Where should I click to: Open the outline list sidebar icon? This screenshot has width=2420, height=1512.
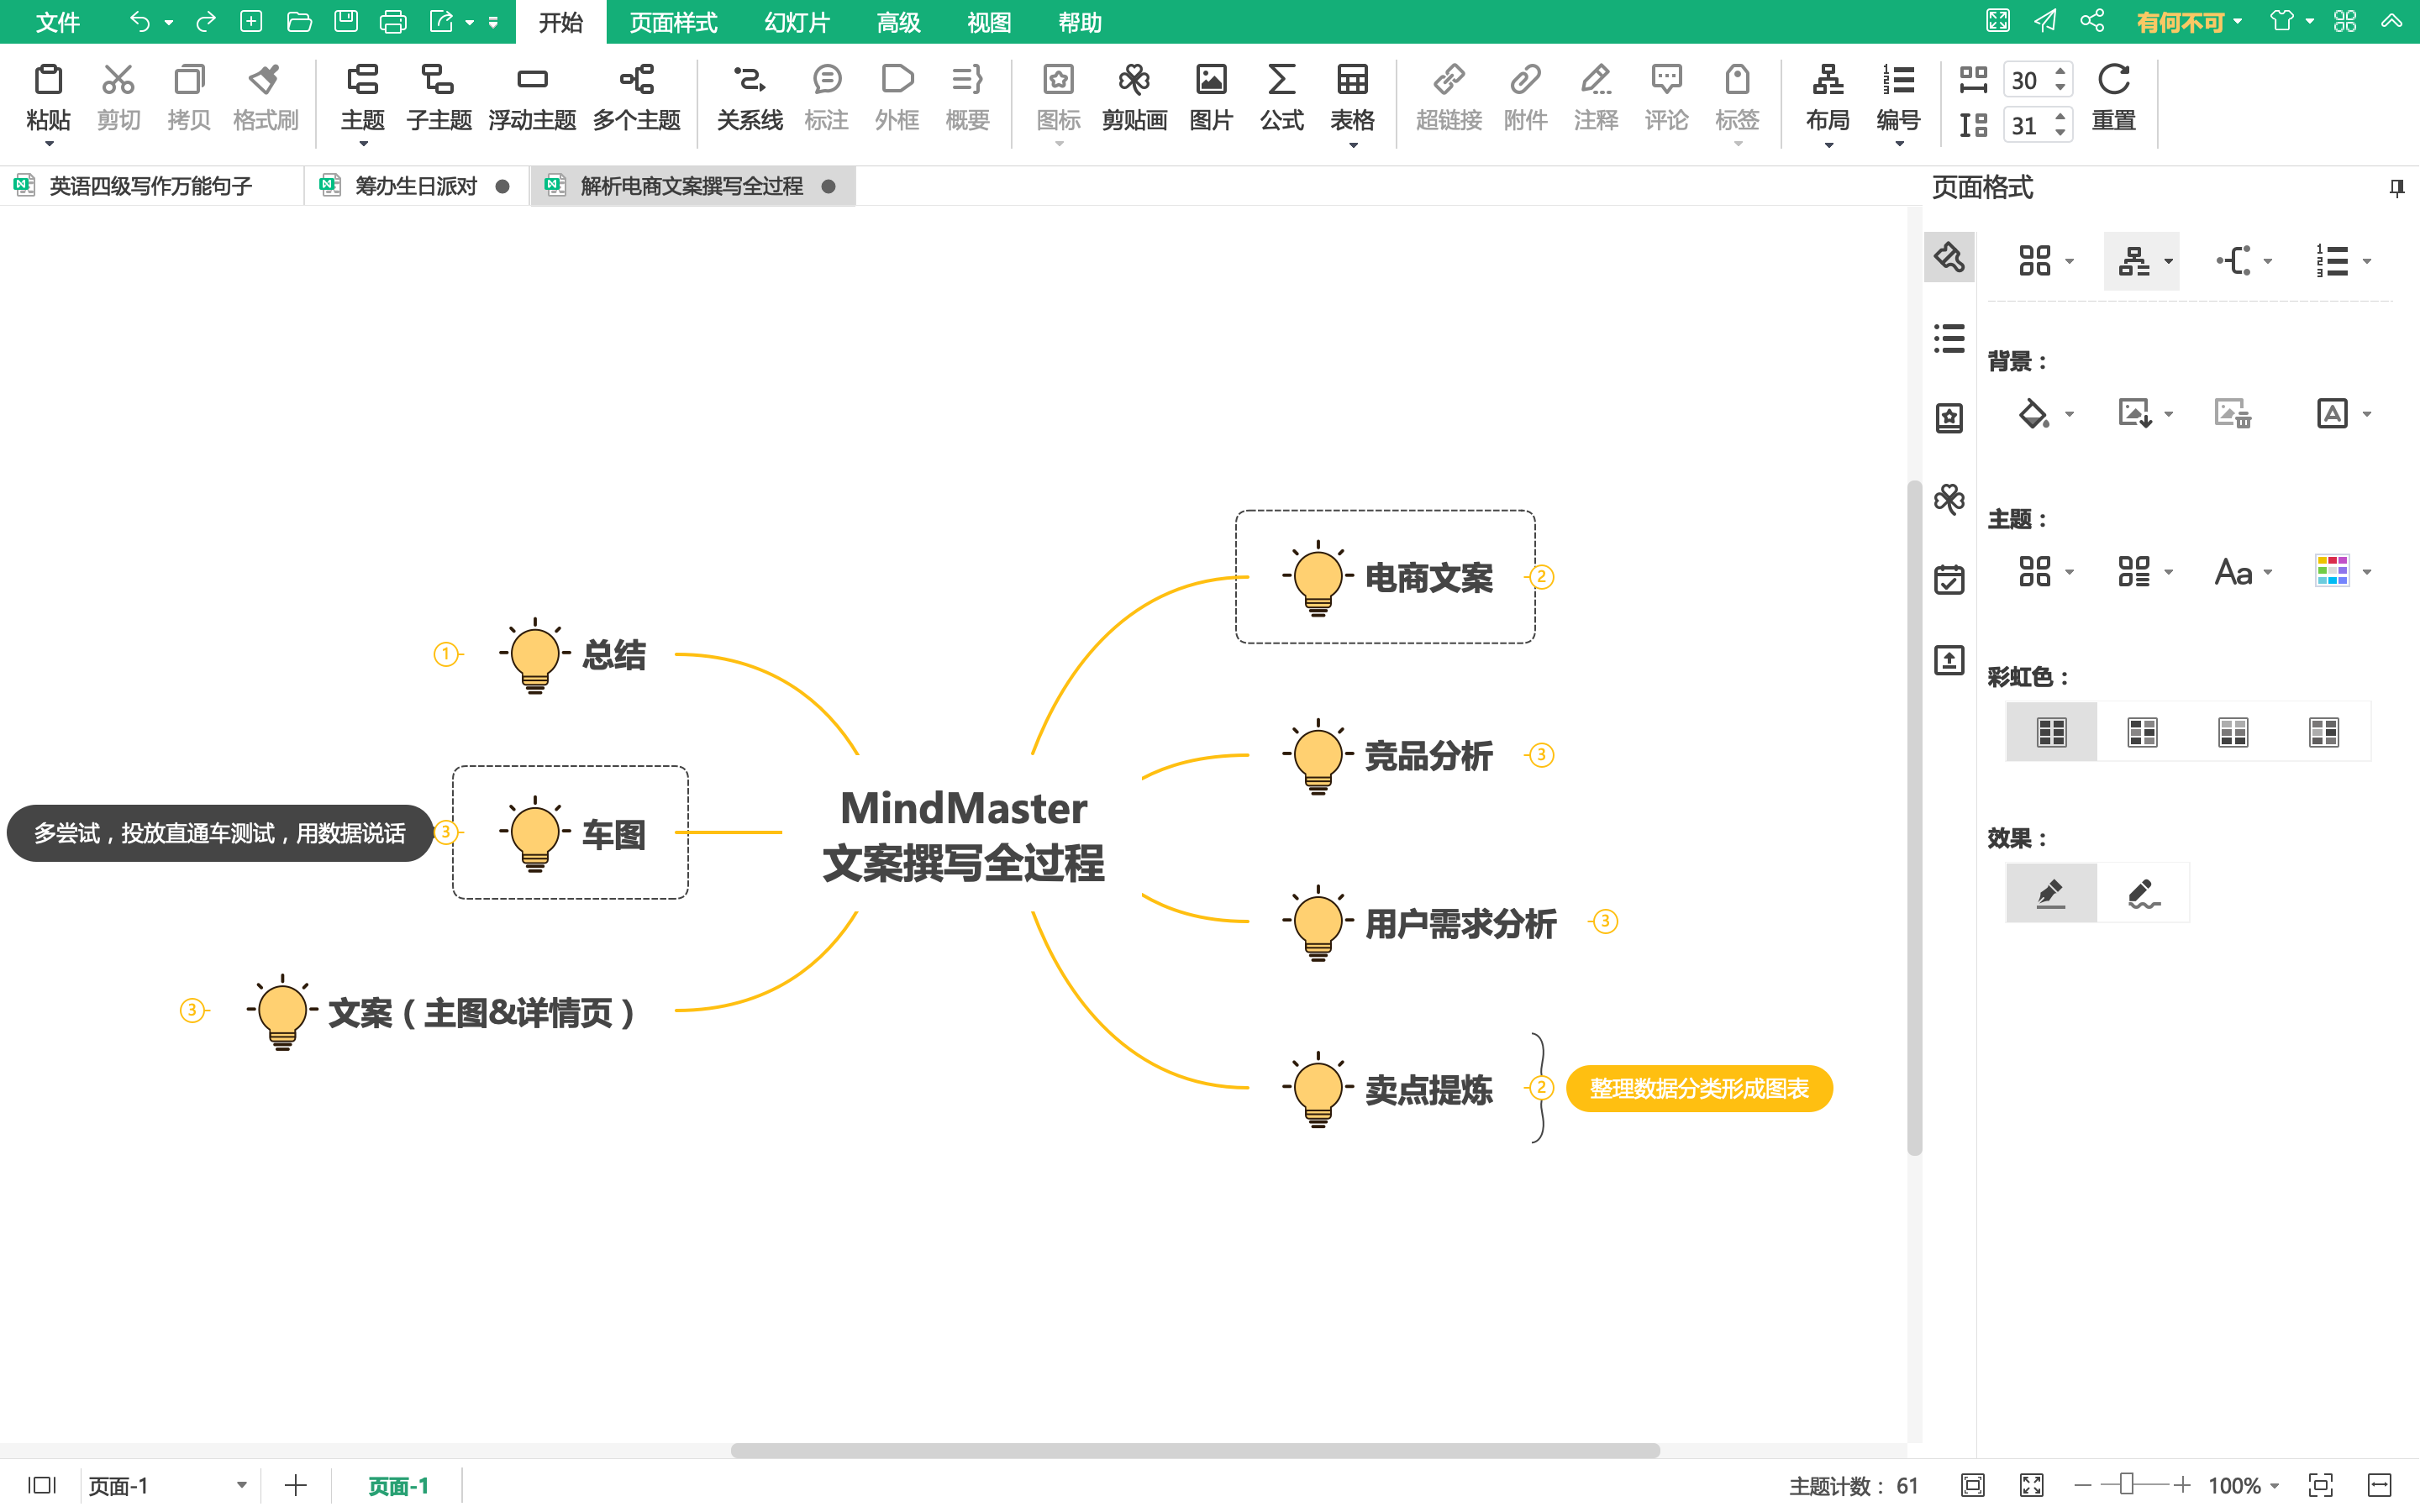1949,338
